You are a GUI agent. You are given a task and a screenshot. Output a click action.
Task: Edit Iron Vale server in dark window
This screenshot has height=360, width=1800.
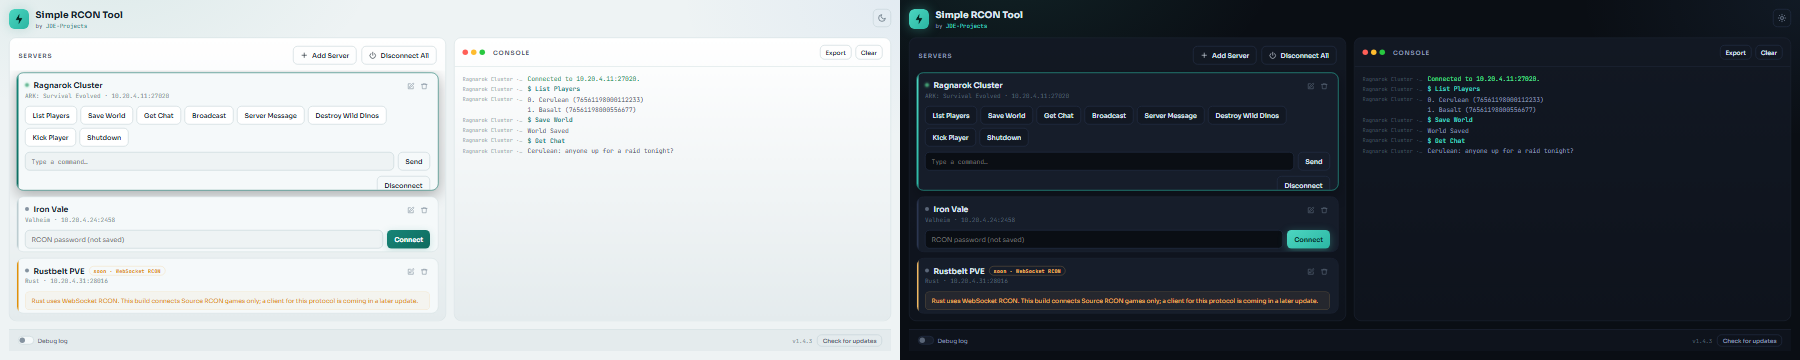1311,210
